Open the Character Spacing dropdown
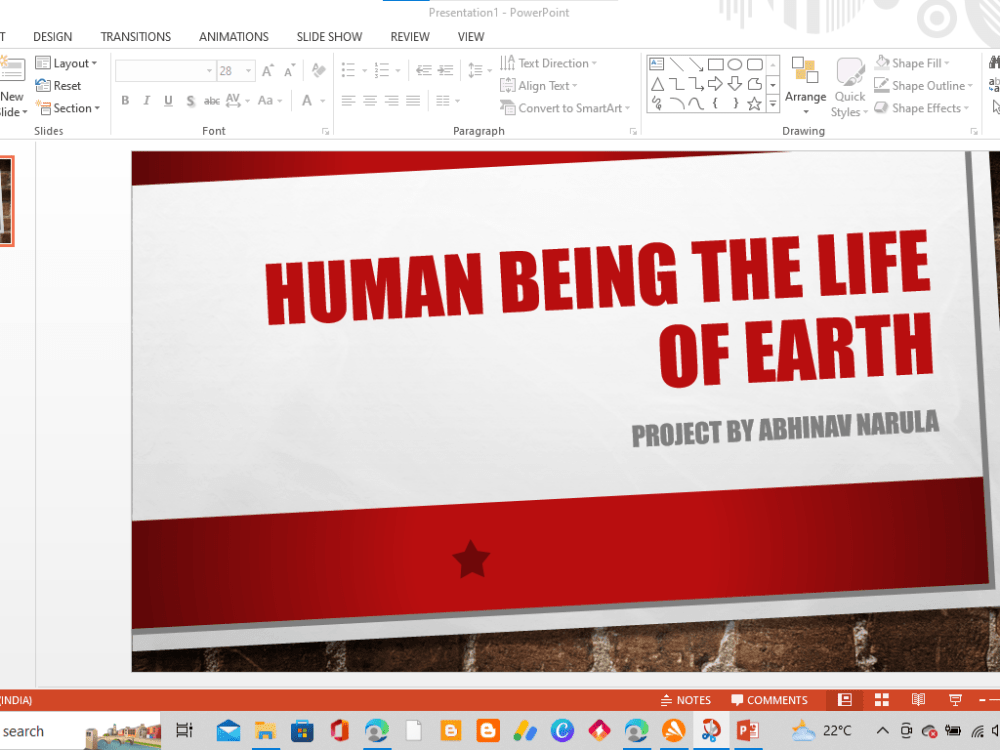1000x750 pixels. pyautogui.click(x=237, y=101)
